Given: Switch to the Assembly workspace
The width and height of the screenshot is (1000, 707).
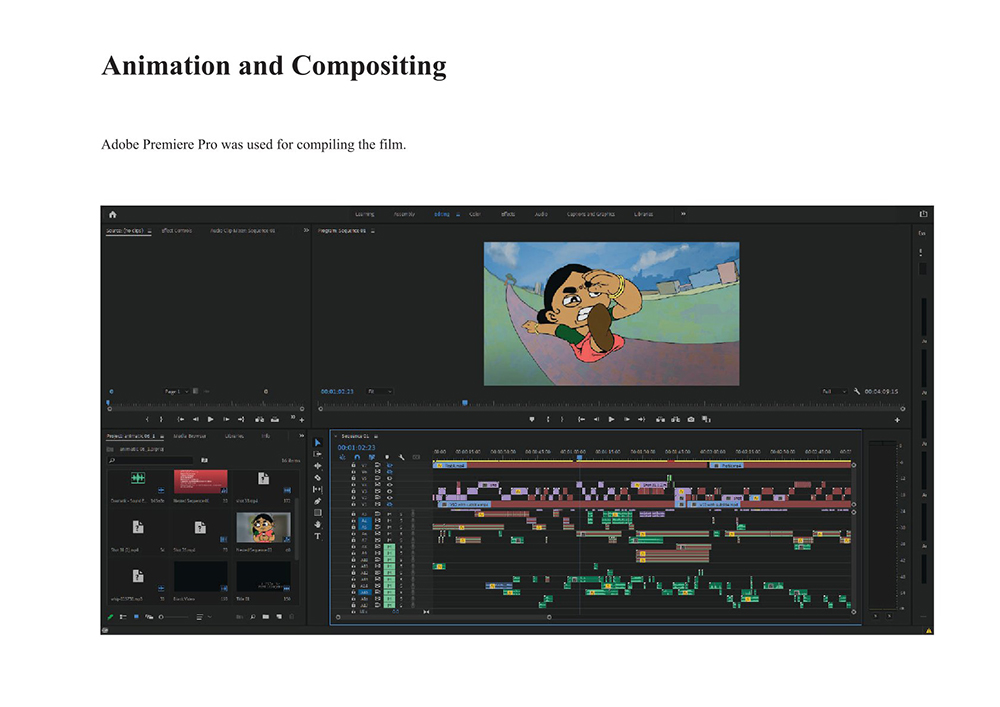Looking at the screenshot, I should [x=404, y=214].
